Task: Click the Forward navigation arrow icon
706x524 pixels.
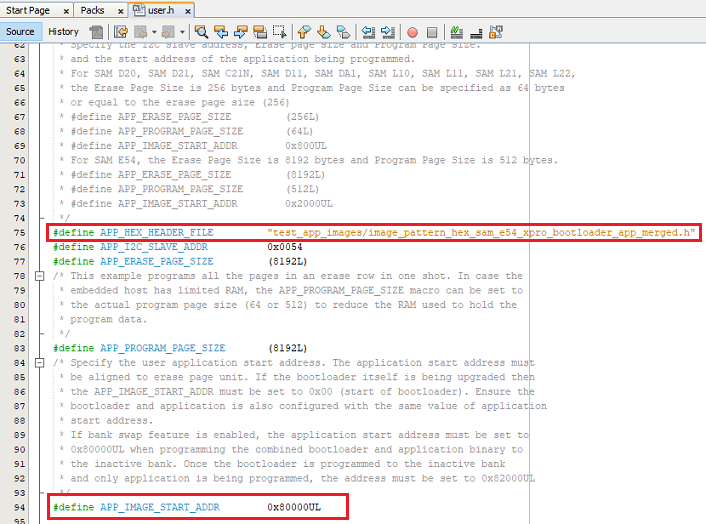Action: pos(168,32)
